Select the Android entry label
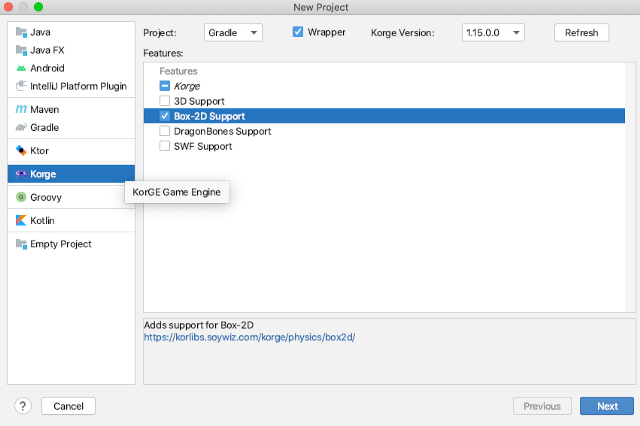The height and width of the screenshot is (426, 640). pyautogui.click(x=47, y=68)
